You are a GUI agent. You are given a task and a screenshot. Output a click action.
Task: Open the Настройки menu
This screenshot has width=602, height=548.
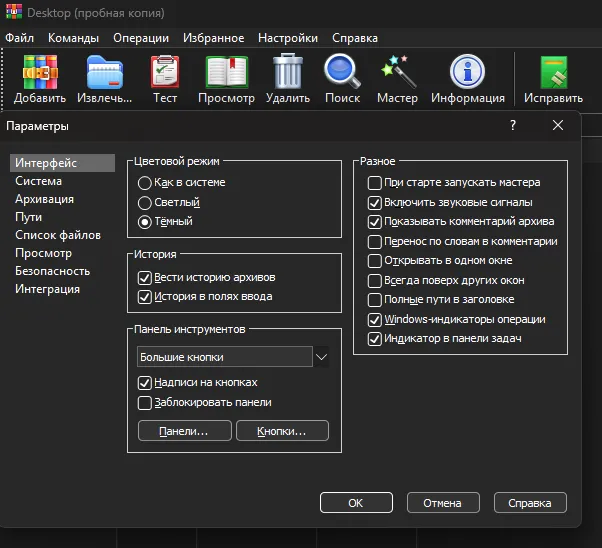click(288, 38)
